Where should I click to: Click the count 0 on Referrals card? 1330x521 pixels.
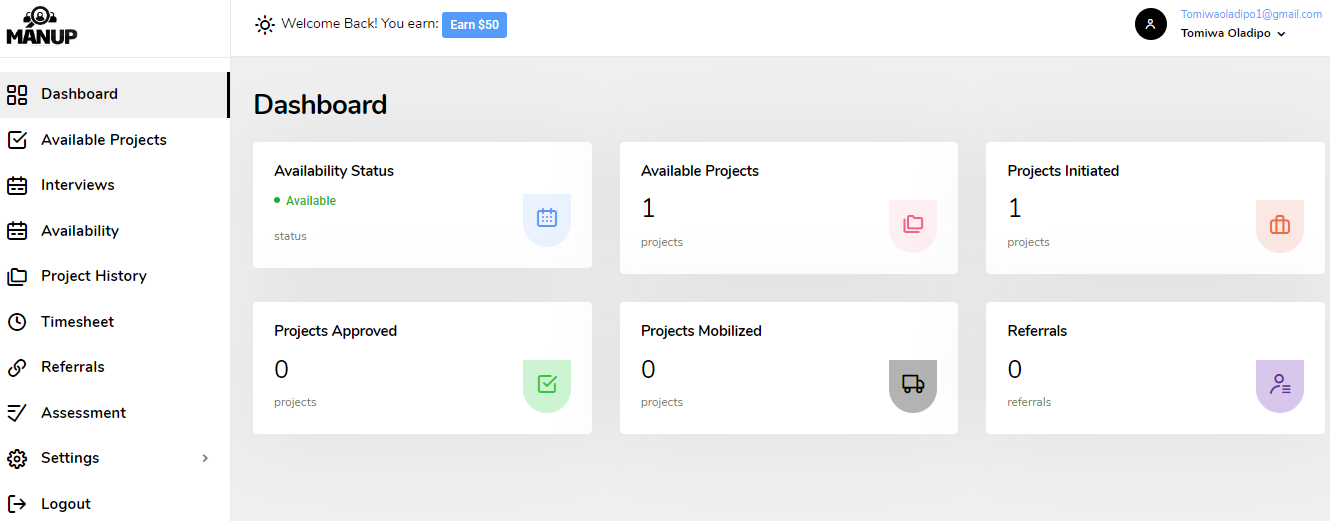(1015, 370)
